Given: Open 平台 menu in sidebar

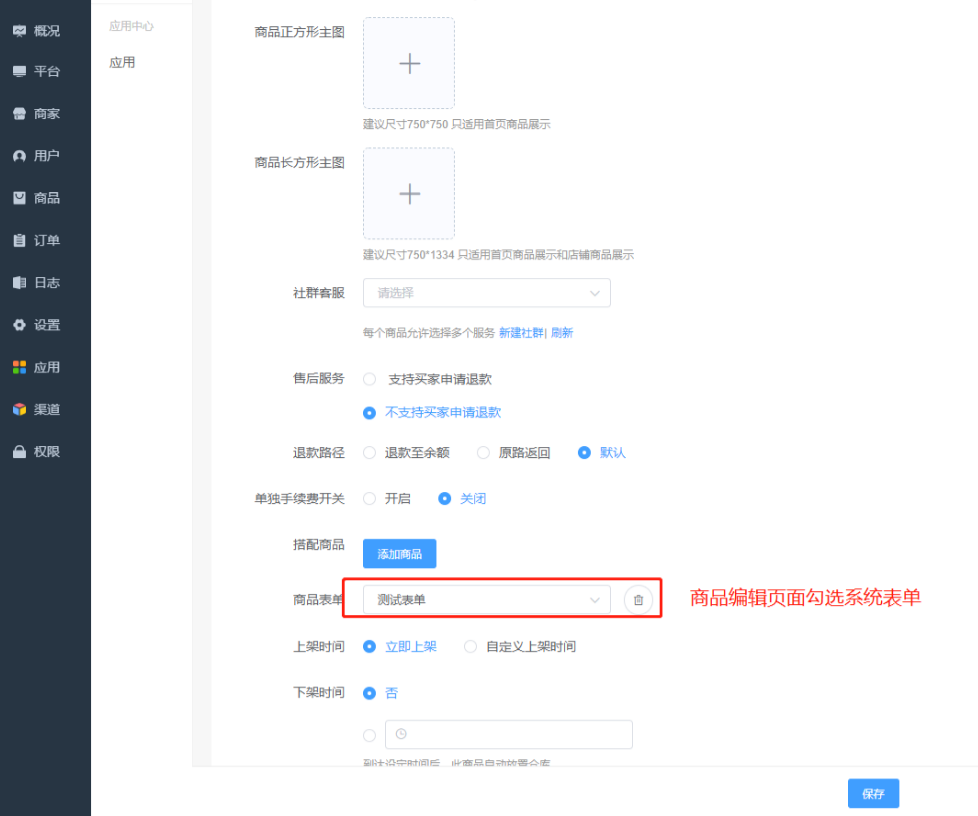Looking at the screenshot, I should tap(45, 71).
